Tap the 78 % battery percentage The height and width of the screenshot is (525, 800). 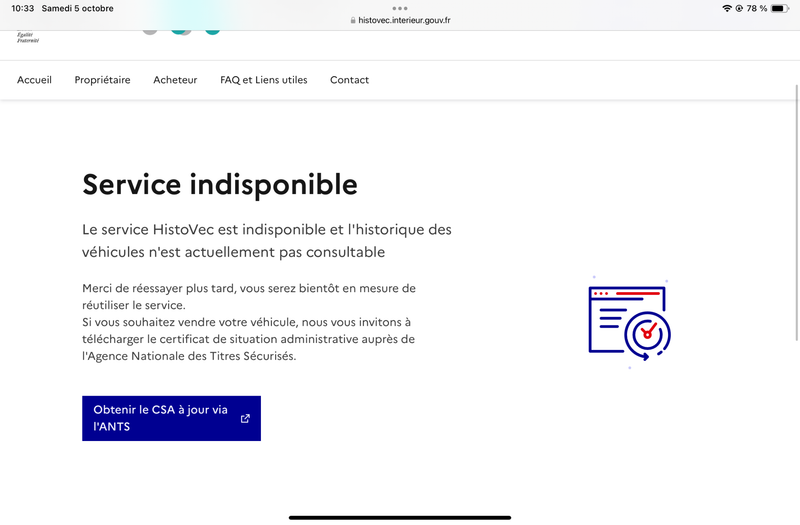click(757, 8)
